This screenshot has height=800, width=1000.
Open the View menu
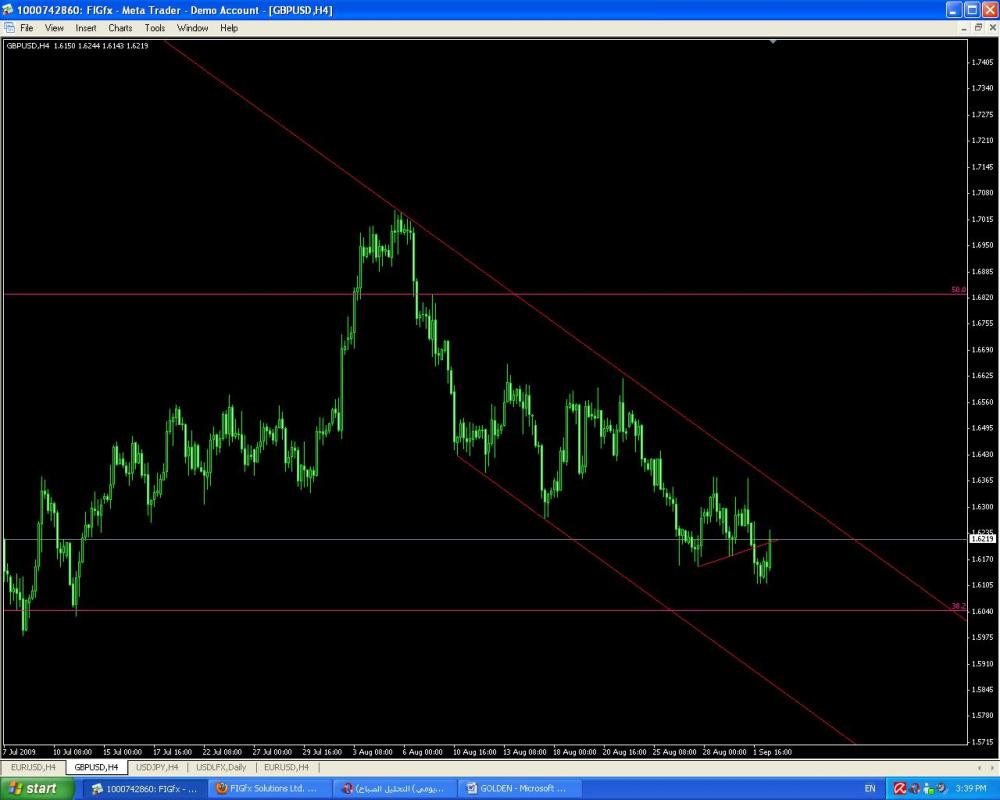coord(54,28)
